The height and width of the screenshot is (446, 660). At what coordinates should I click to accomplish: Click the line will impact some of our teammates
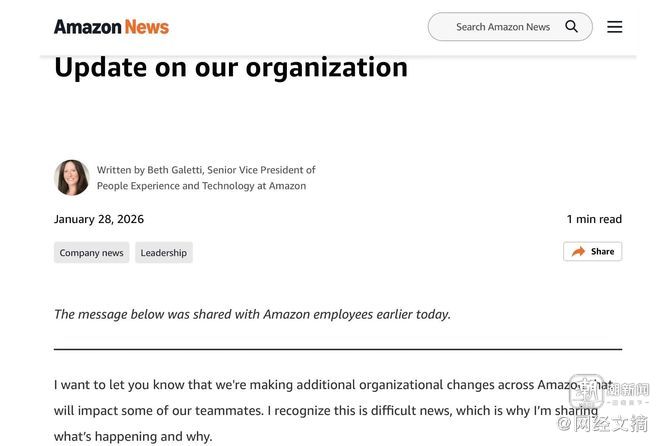tap(158, 411)
